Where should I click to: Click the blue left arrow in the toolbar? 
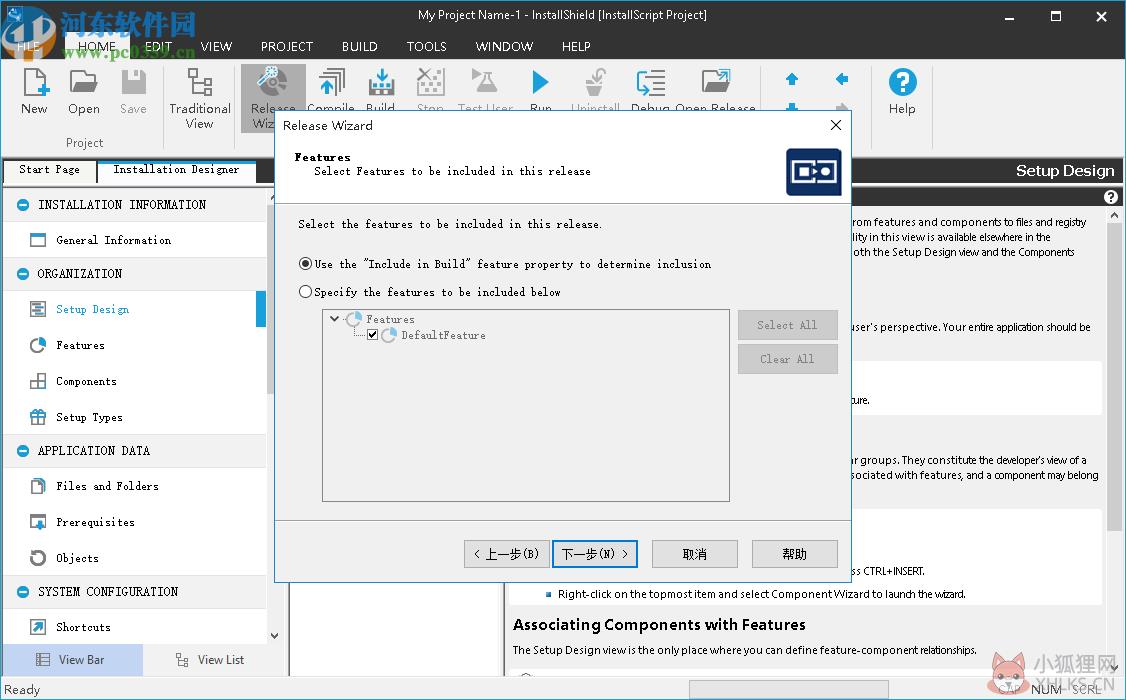point(842,79)
